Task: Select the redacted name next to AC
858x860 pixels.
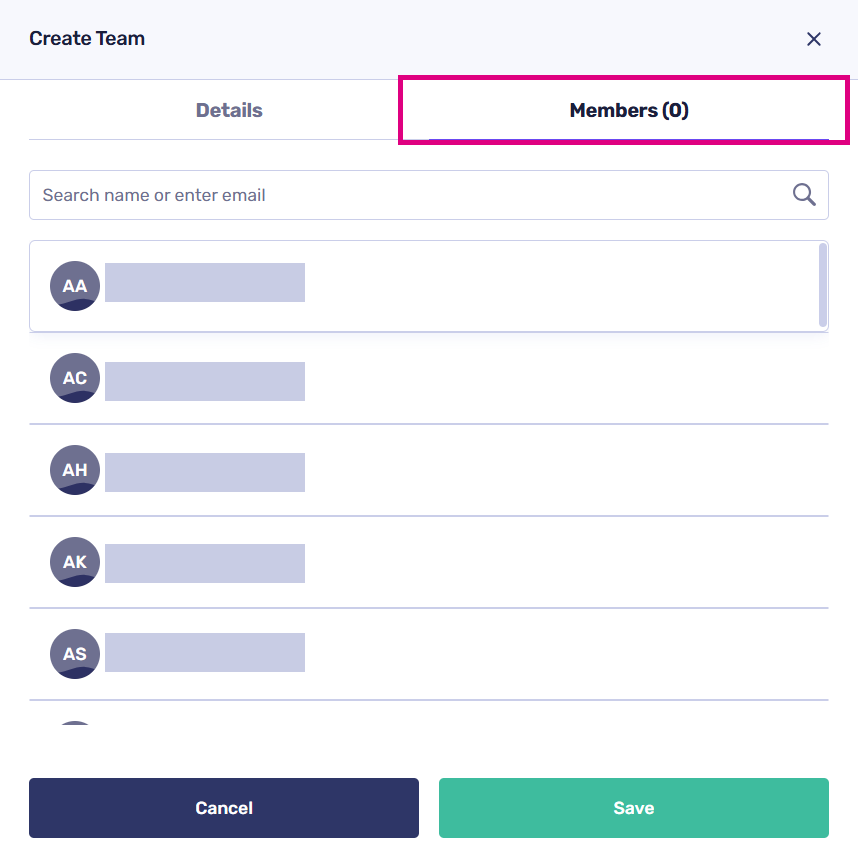Action: tap(205, 381)
